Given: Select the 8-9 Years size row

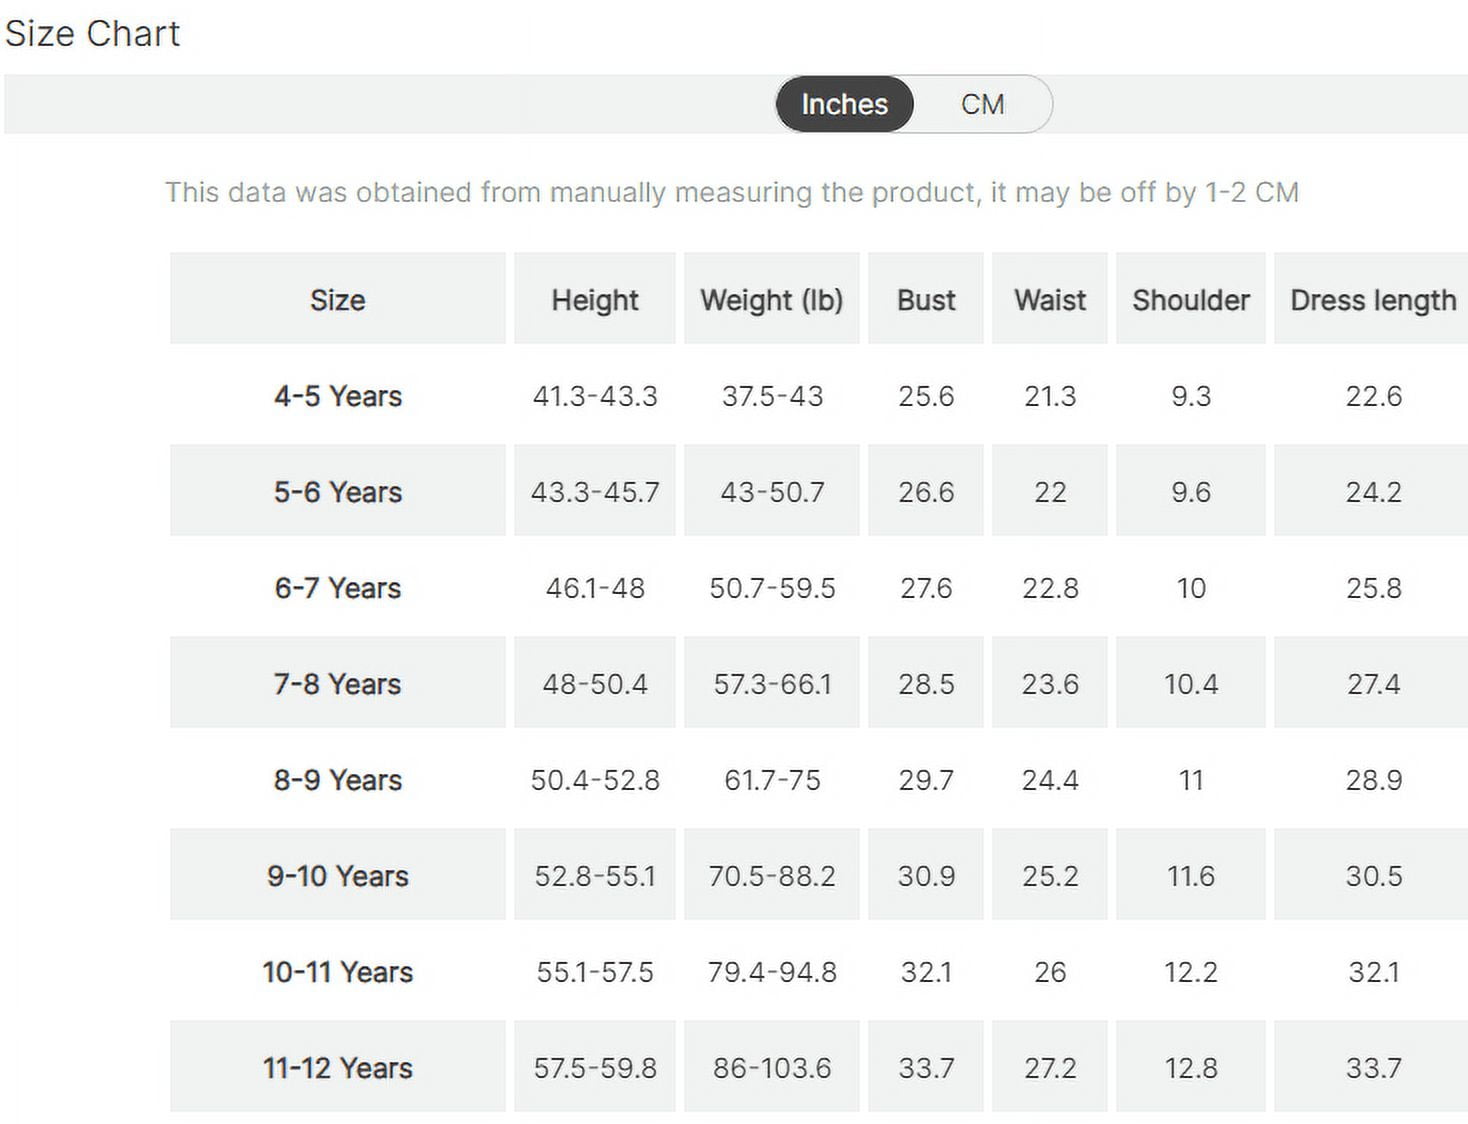Looking at the screenshot, I should (x=819, y=780).
